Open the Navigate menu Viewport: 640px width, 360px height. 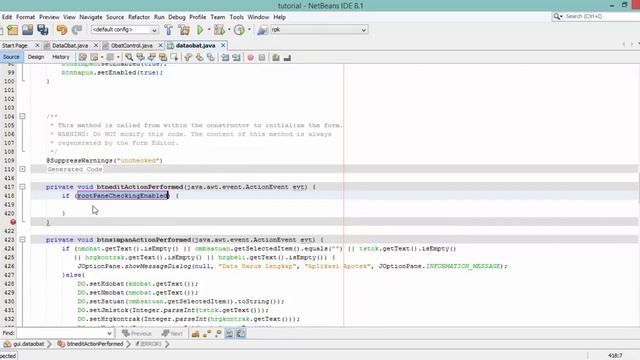pyautogui.click(x=91, y=17)
